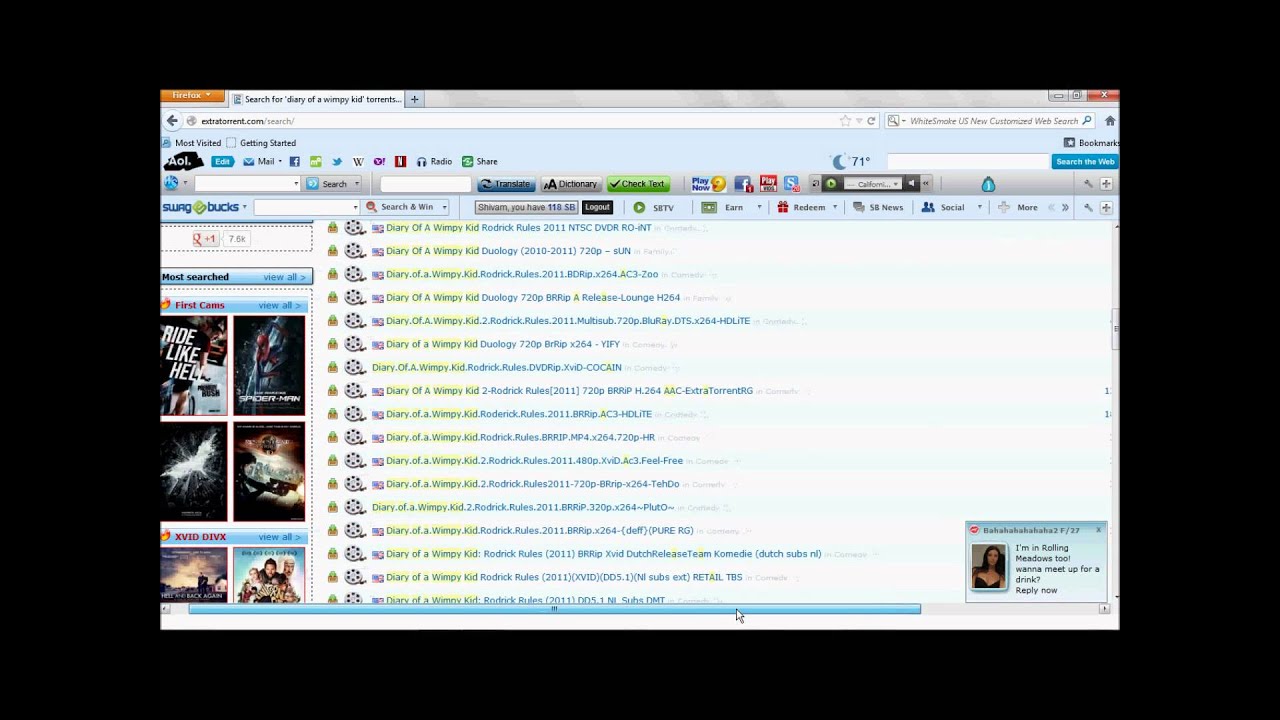
Task: Open the Getting Started bookmark
Action: pos(261,143)
